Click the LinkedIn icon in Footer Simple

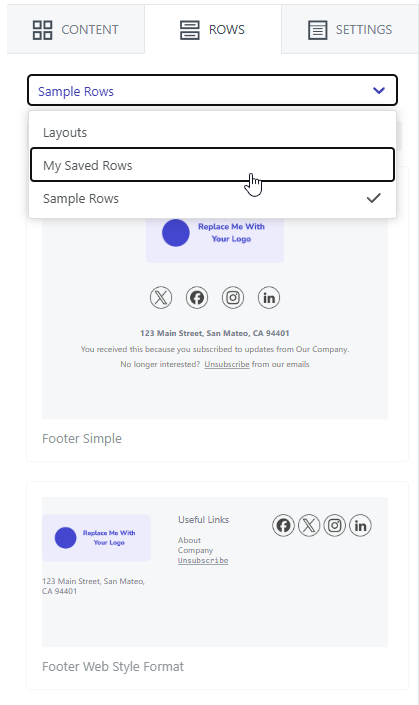269,298
